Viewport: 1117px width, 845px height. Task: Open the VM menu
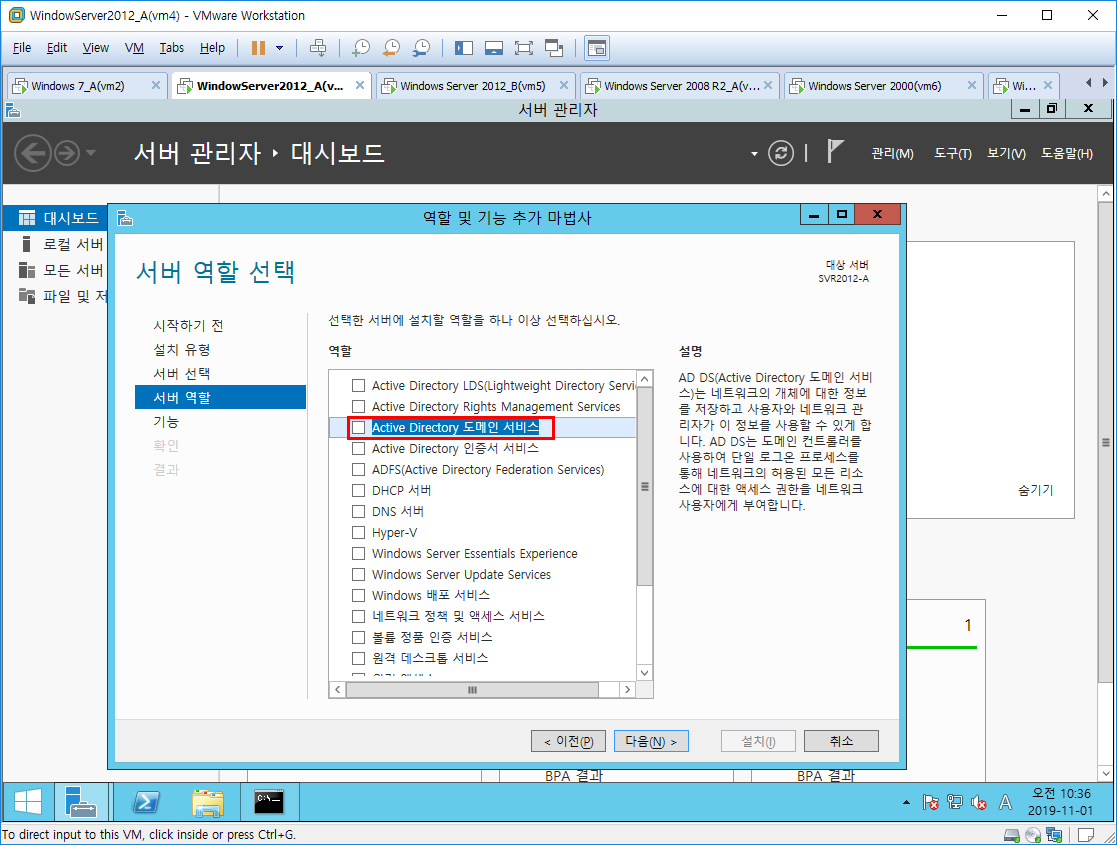[134, 48]
